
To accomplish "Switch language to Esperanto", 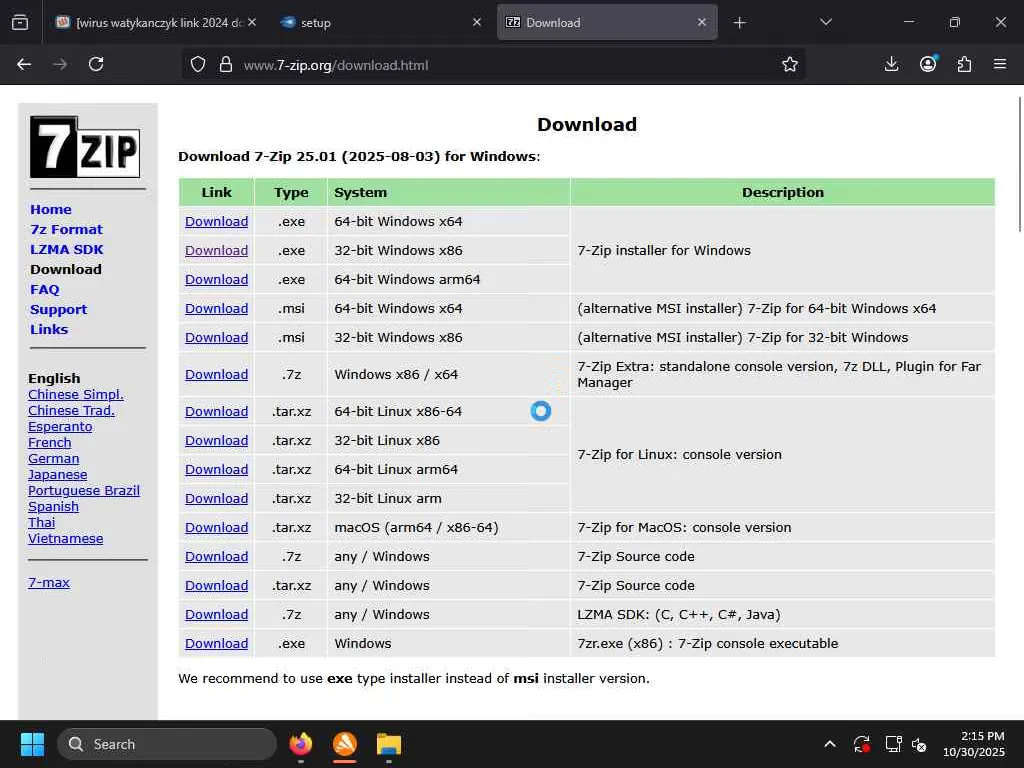I will click(x=60, y=426).
